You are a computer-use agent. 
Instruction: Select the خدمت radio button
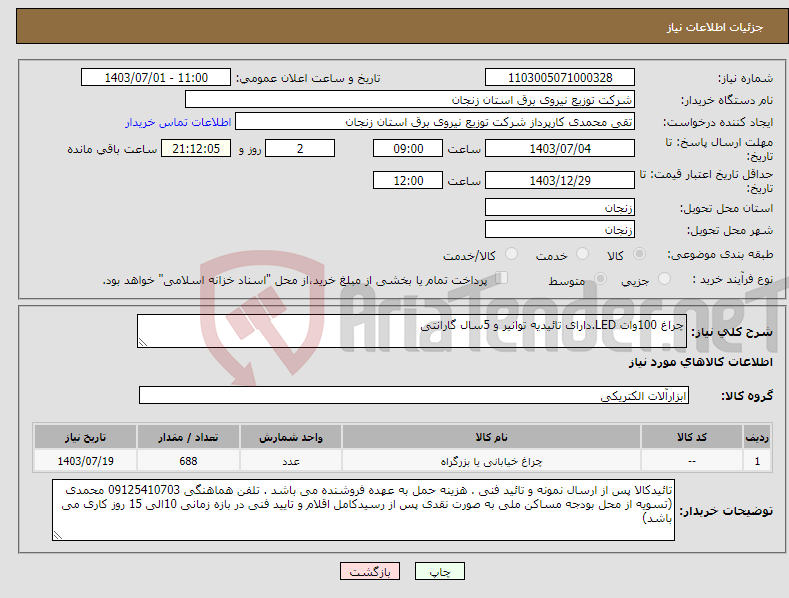[582, 254]
